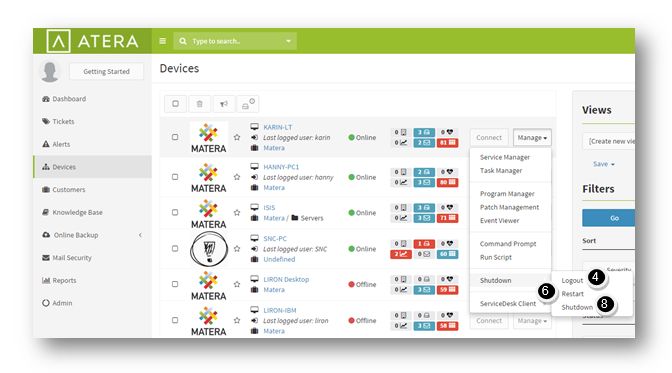Click the trash delete icon in toolbar
Image resolution: width=672 pixels, height=373 pixels.
200,104
